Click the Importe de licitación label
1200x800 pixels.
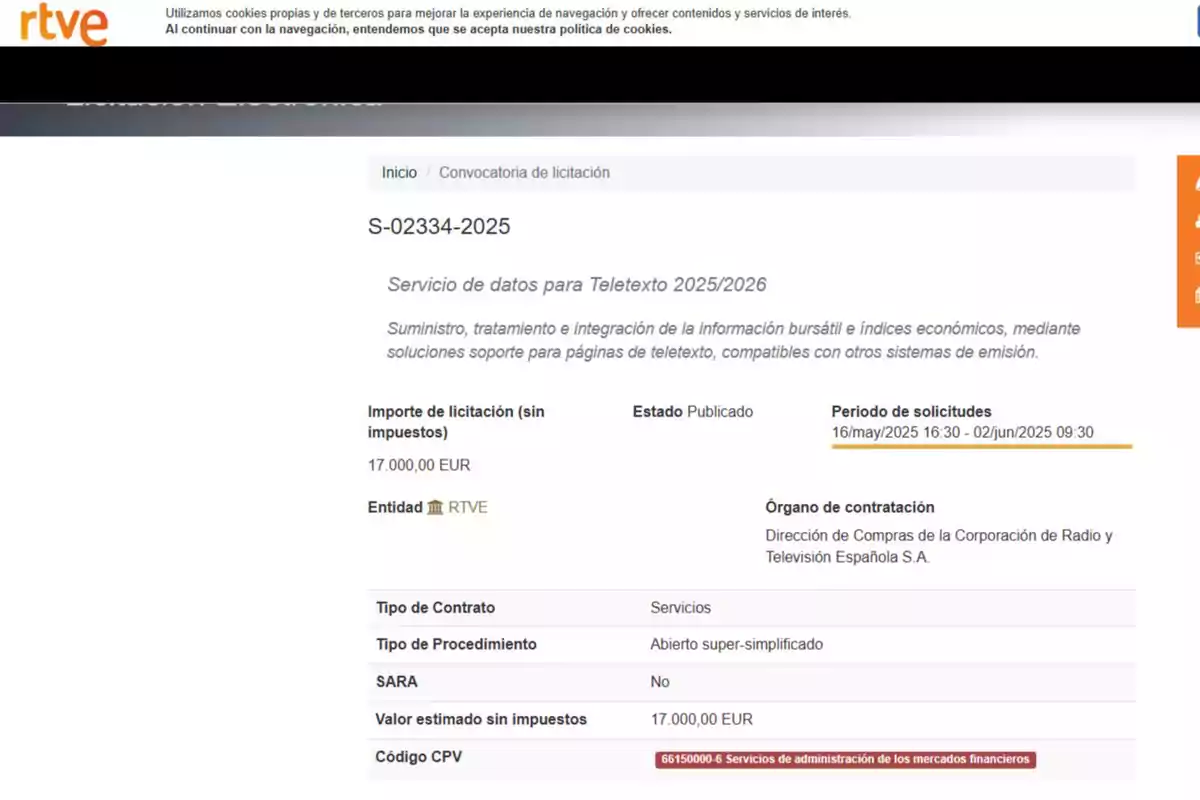[456, 422]
